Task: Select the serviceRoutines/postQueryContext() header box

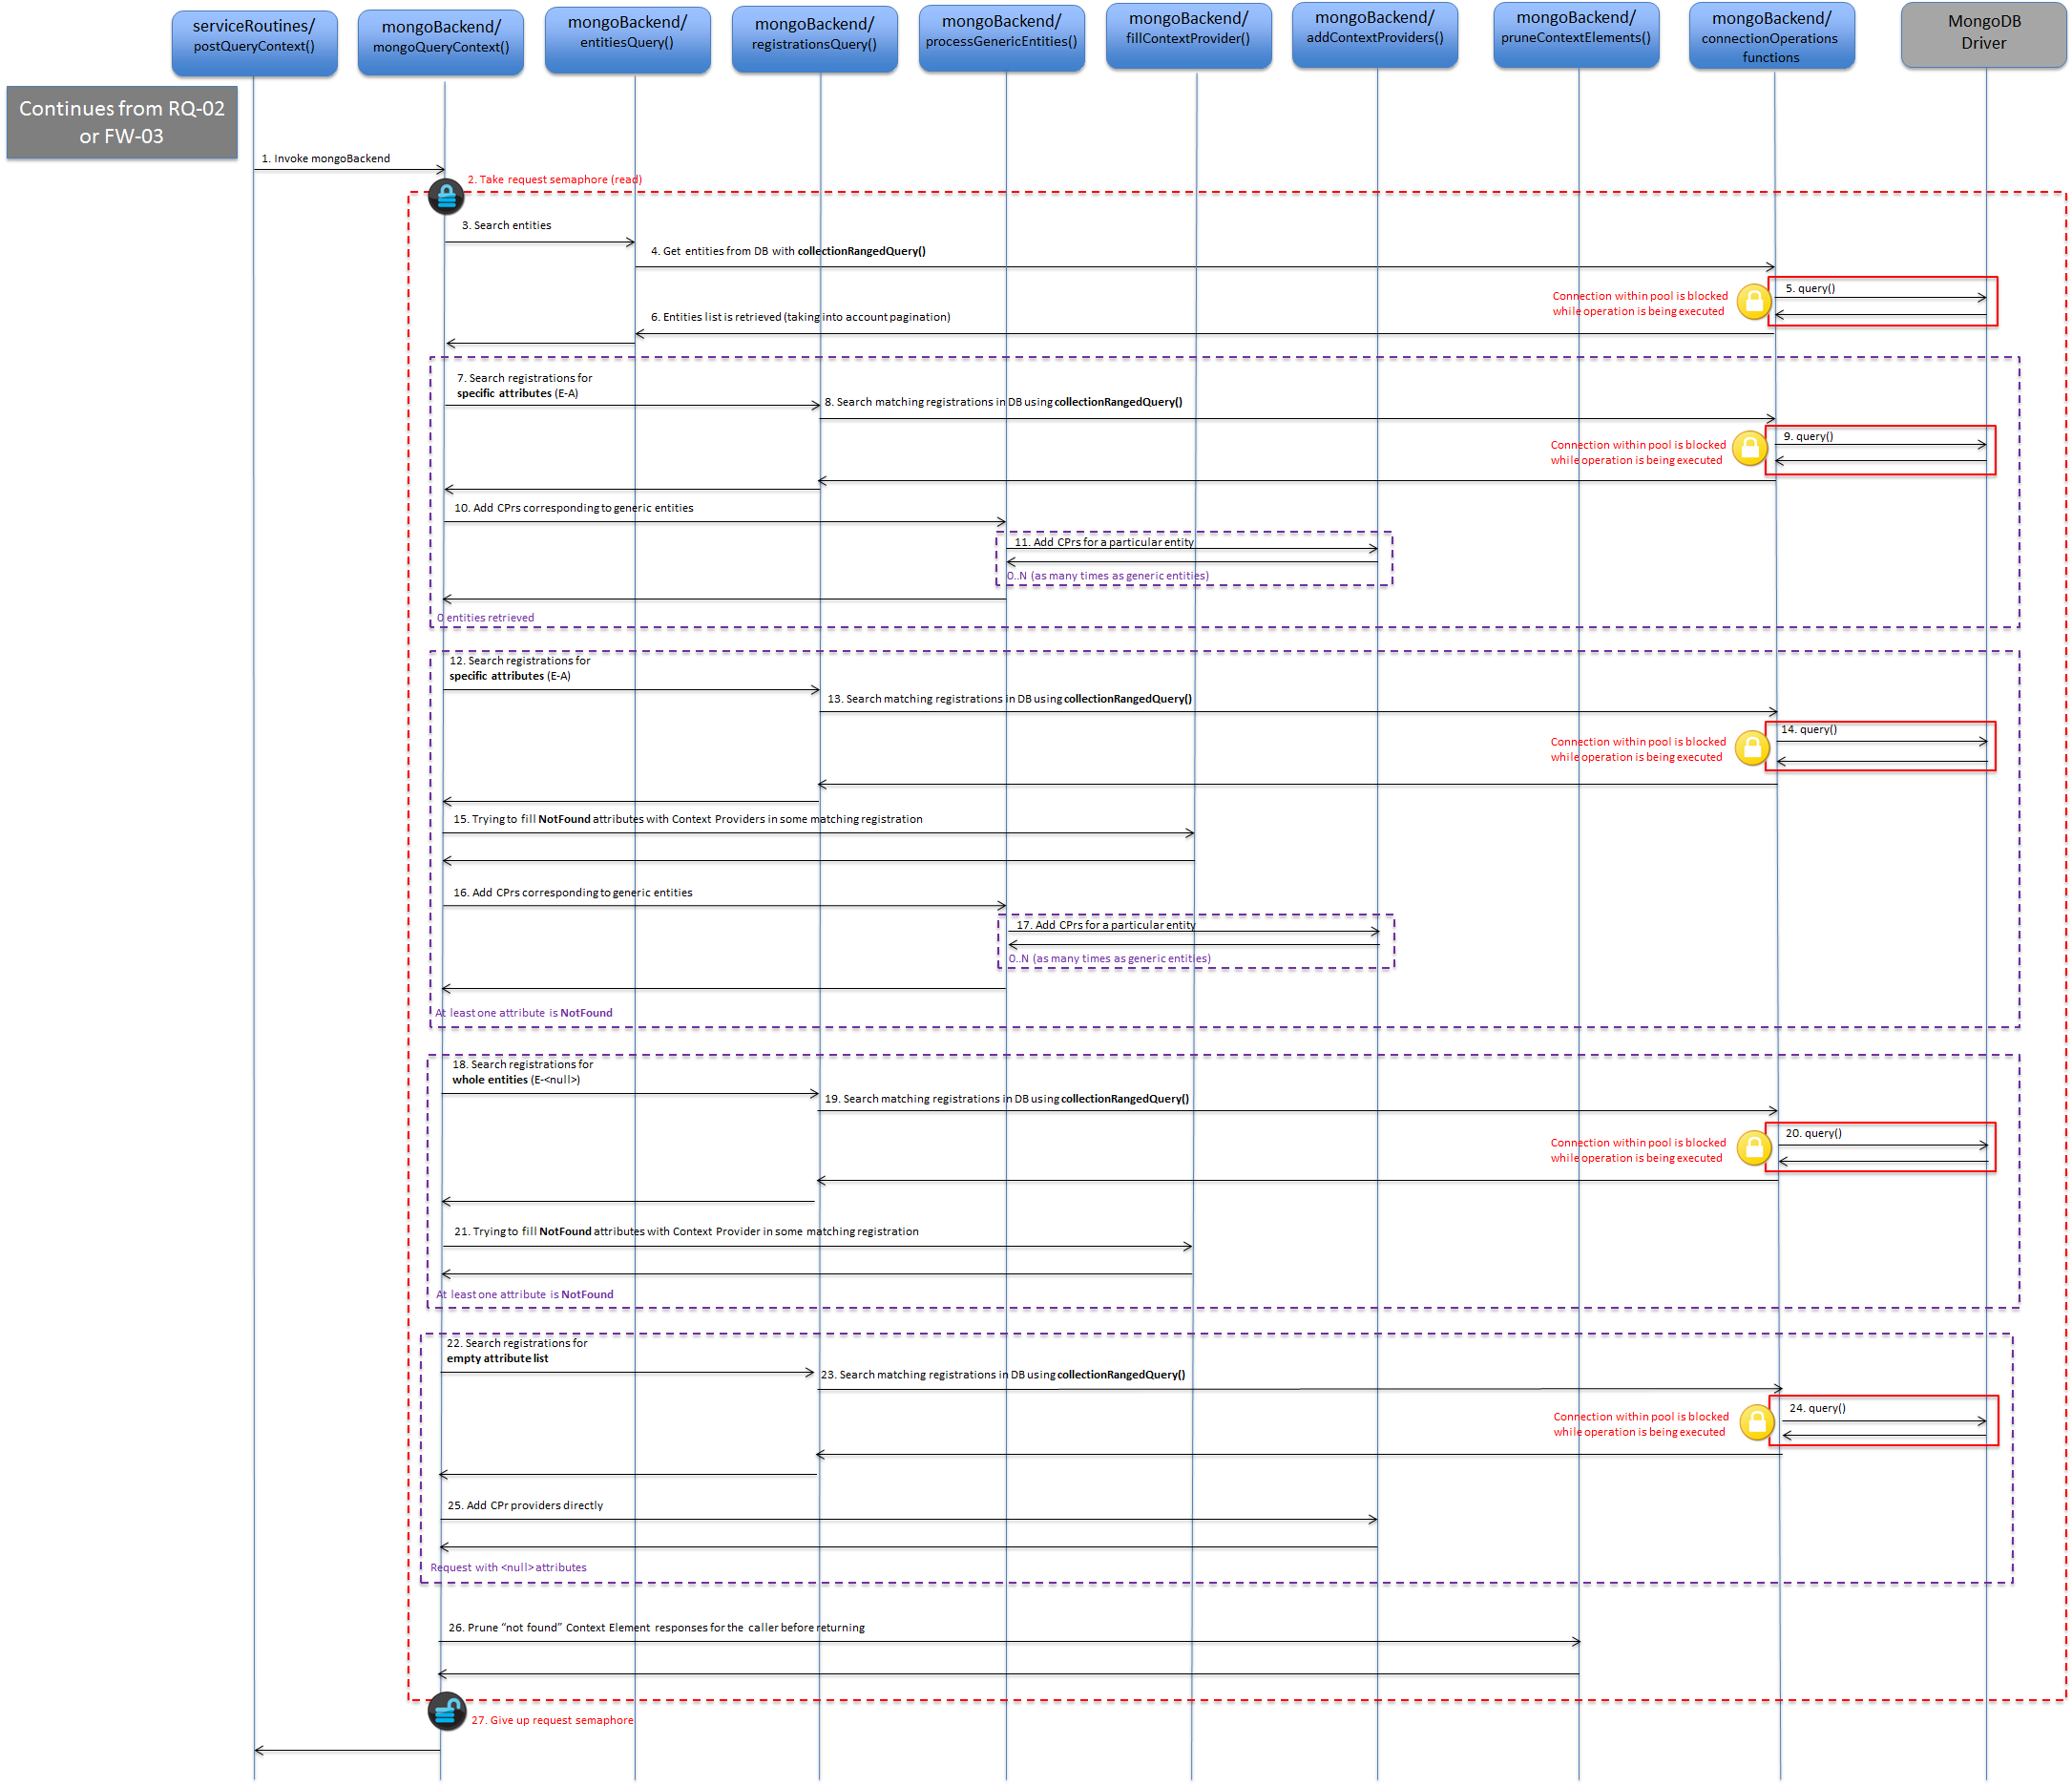Action: pos(254,43)
